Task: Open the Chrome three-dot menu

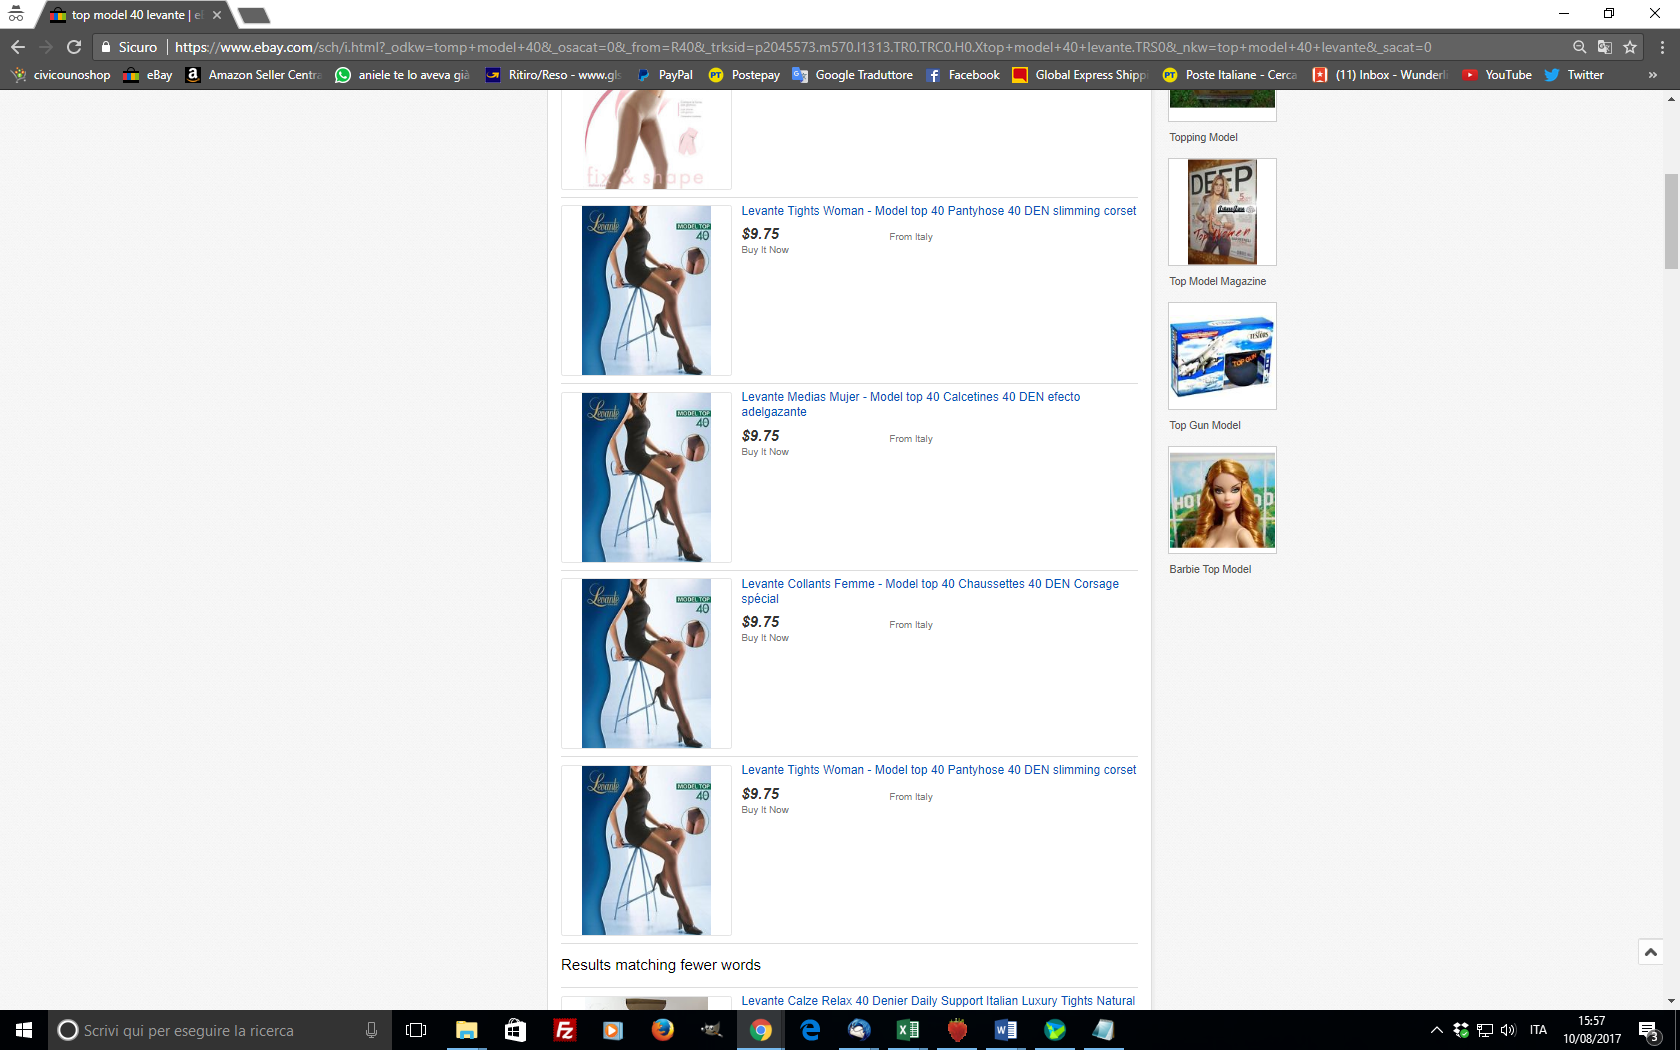Action: pyautogui.click(x=1662, y=47)
